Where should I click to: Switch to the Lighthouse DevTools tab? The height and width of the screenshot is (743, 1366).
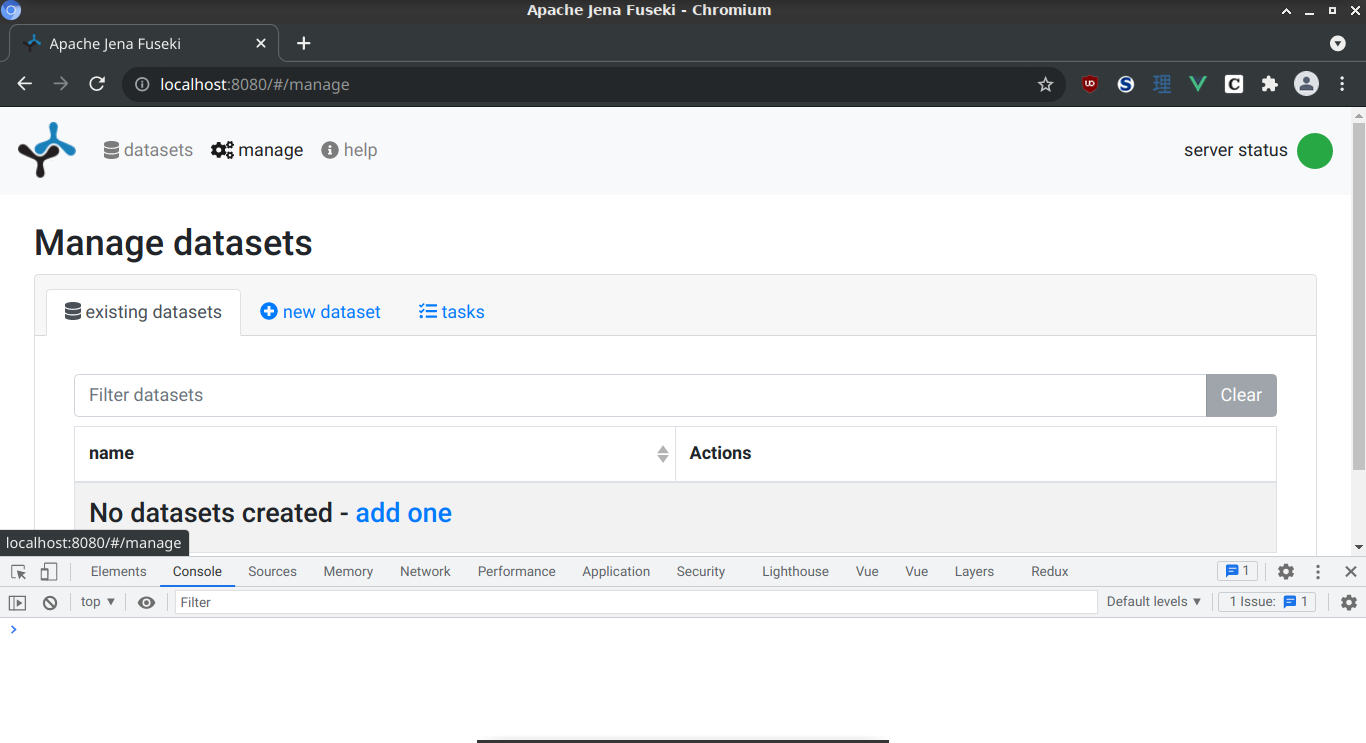point(795,572)
